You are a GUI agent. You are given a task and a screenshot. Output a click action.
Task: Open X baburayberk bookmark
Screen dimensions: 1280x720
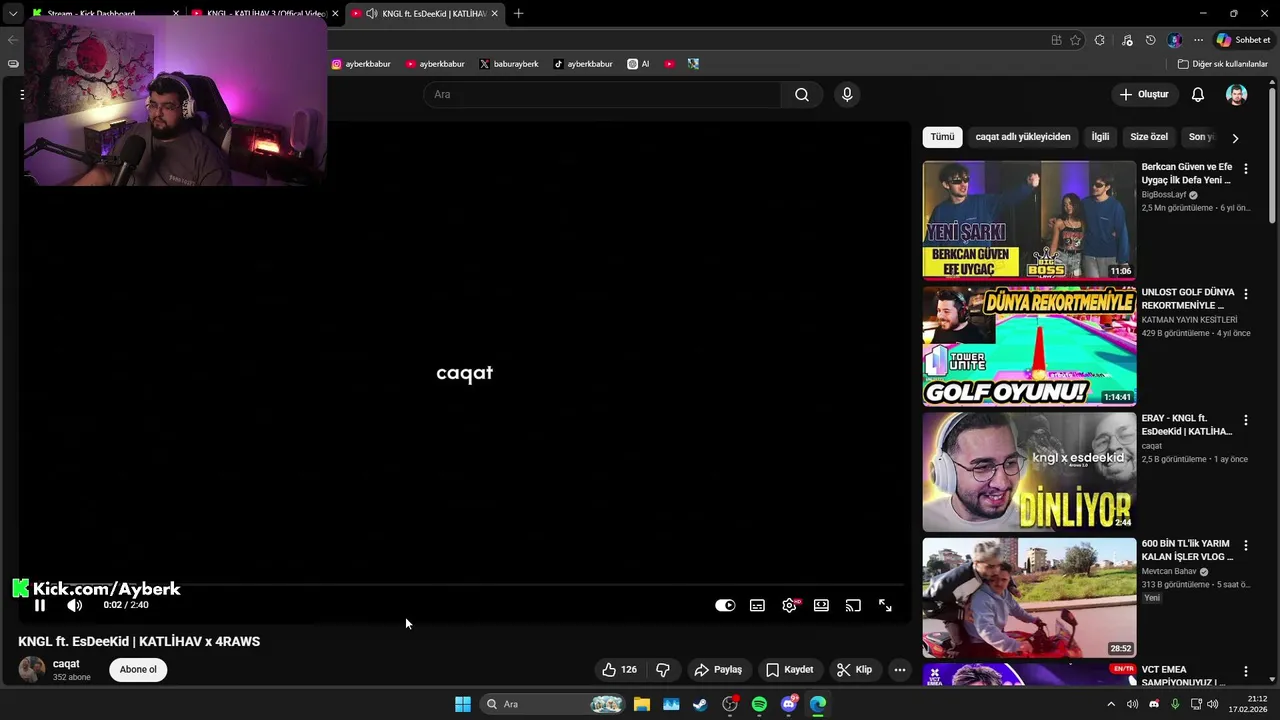[509, 64]
